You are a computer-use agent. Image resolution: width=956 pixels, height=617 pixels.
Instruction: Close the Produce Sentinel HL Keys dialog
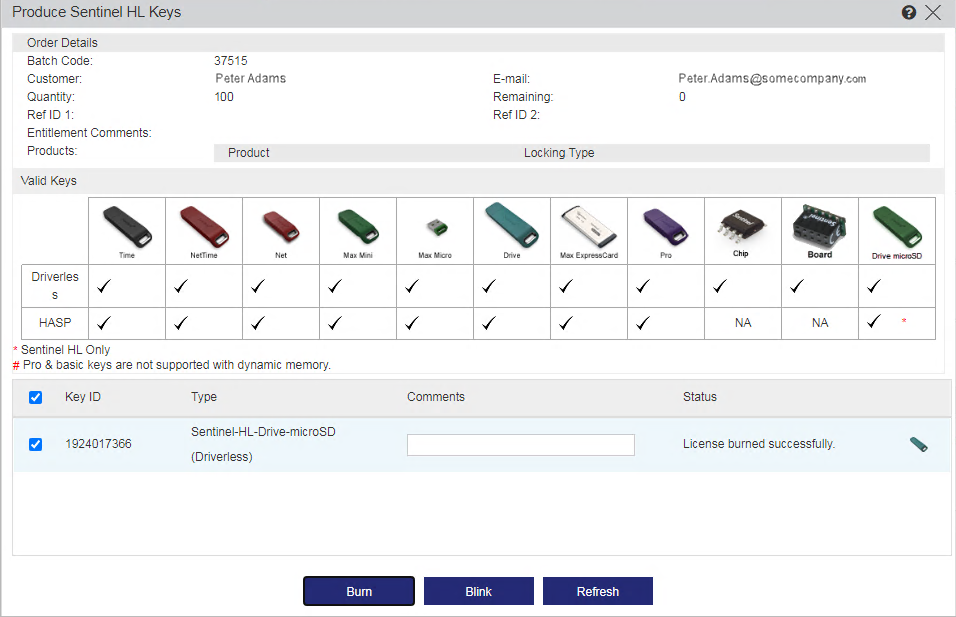933,13
